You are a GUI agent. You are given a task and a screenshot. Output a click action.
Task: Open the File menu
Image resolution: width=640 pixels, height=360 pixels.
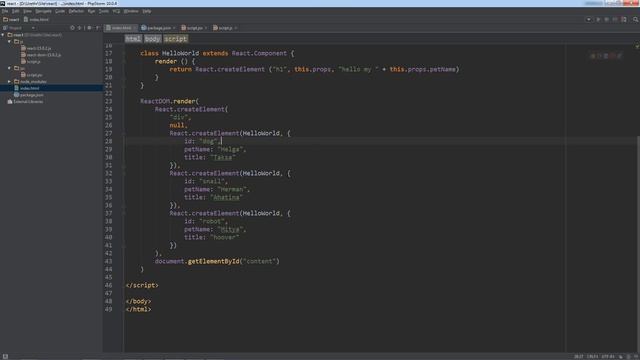point(5,11)
